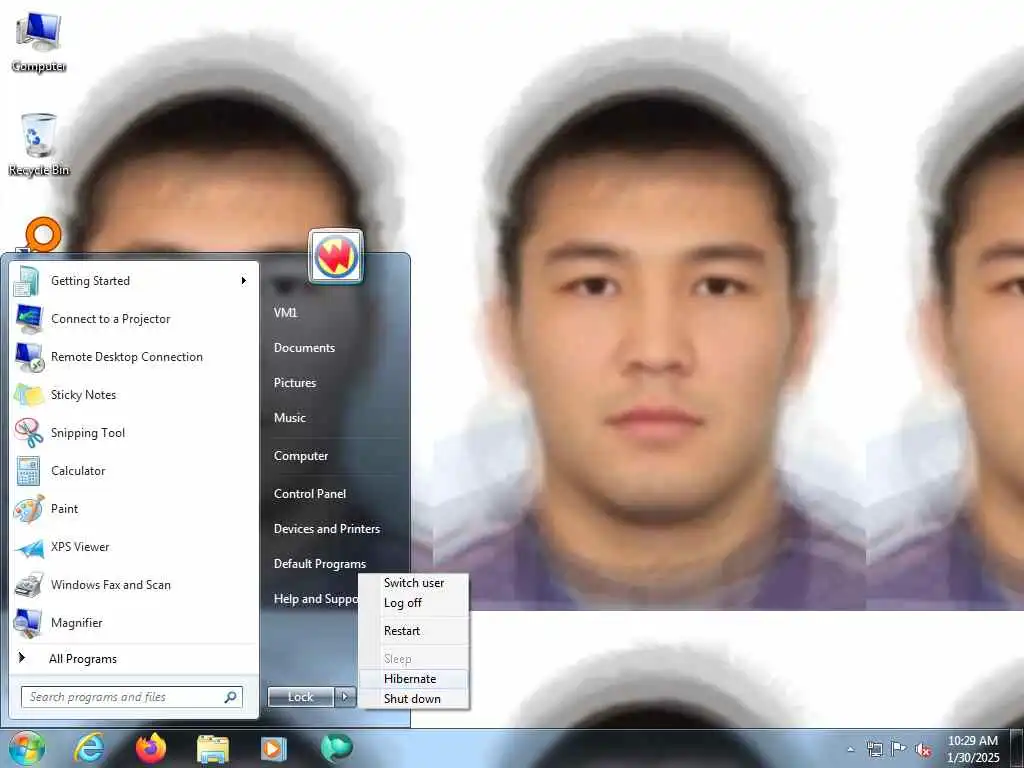Click the Action Center flag icon
The image size is (1024, 768).
pos(899,749)
